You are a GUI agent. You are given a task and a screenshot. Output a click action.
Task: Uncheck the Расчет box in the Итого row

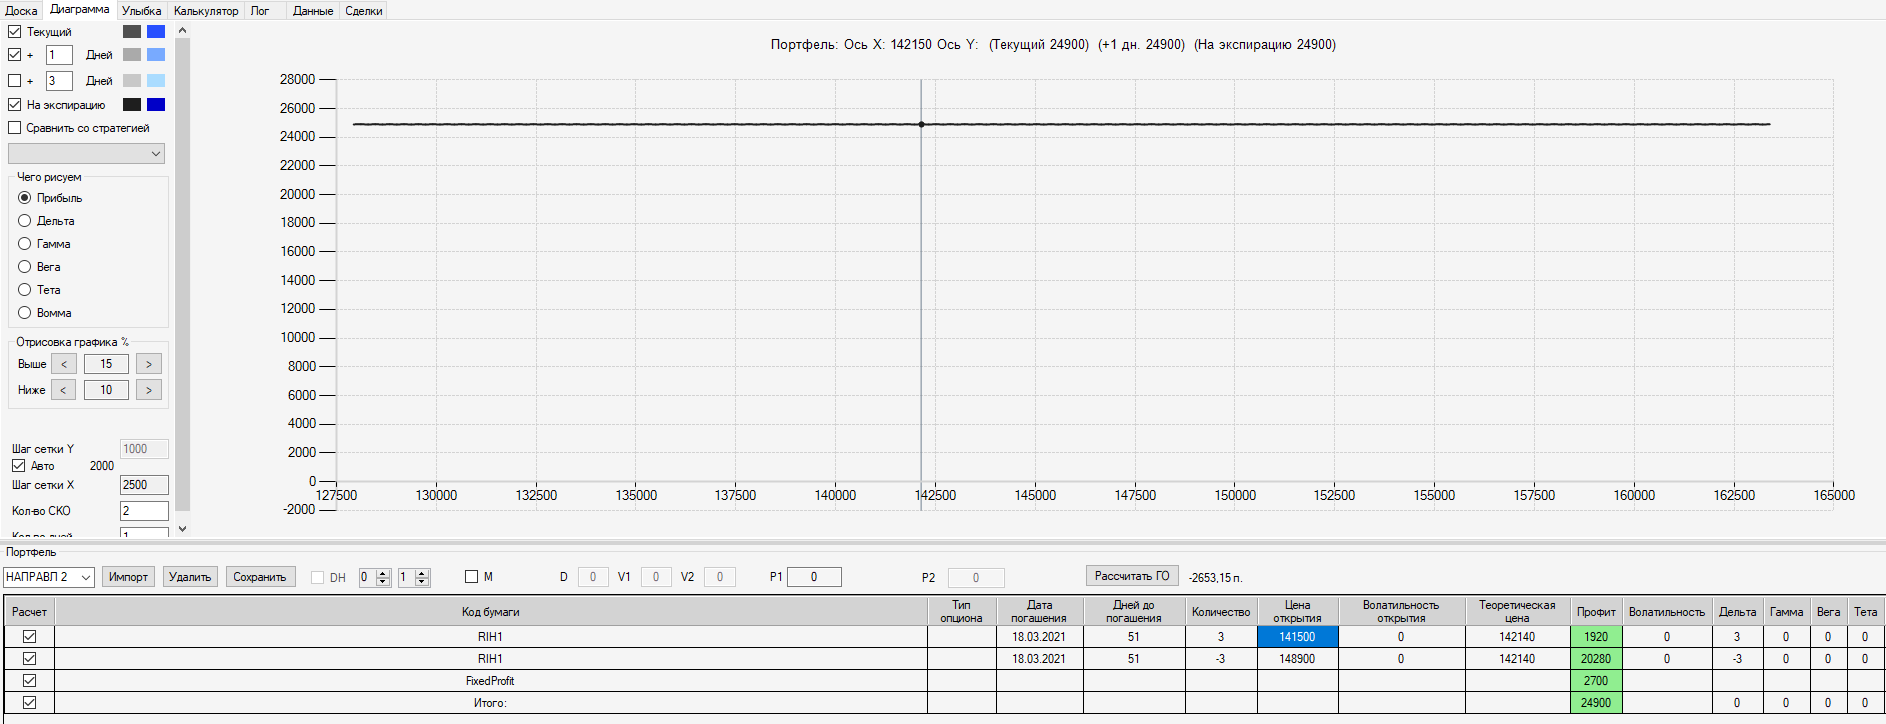30,703
